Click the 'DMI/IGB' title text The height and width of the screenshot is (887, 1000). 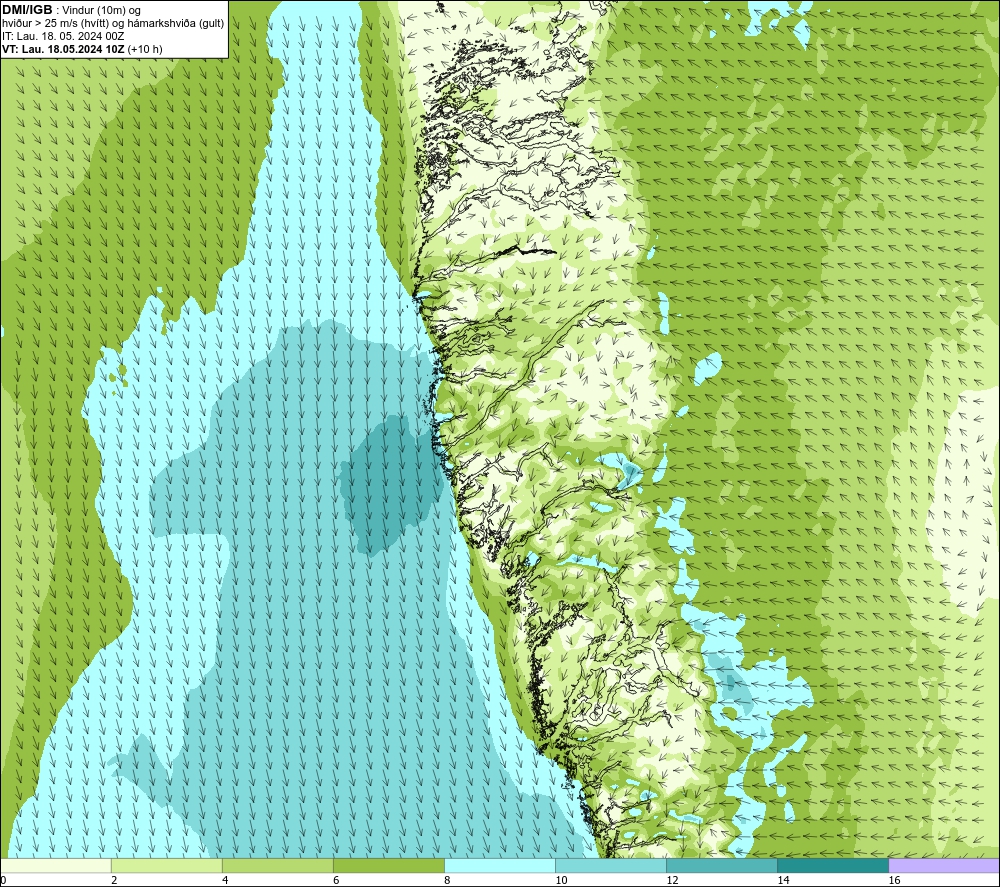coord(27,10)
